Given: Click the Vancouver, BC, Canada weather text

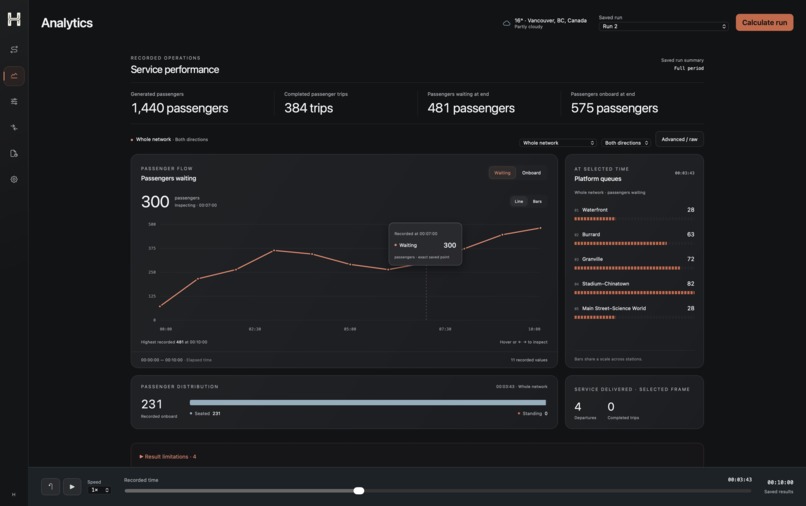Looking at the screenshot, I should 551,21.
